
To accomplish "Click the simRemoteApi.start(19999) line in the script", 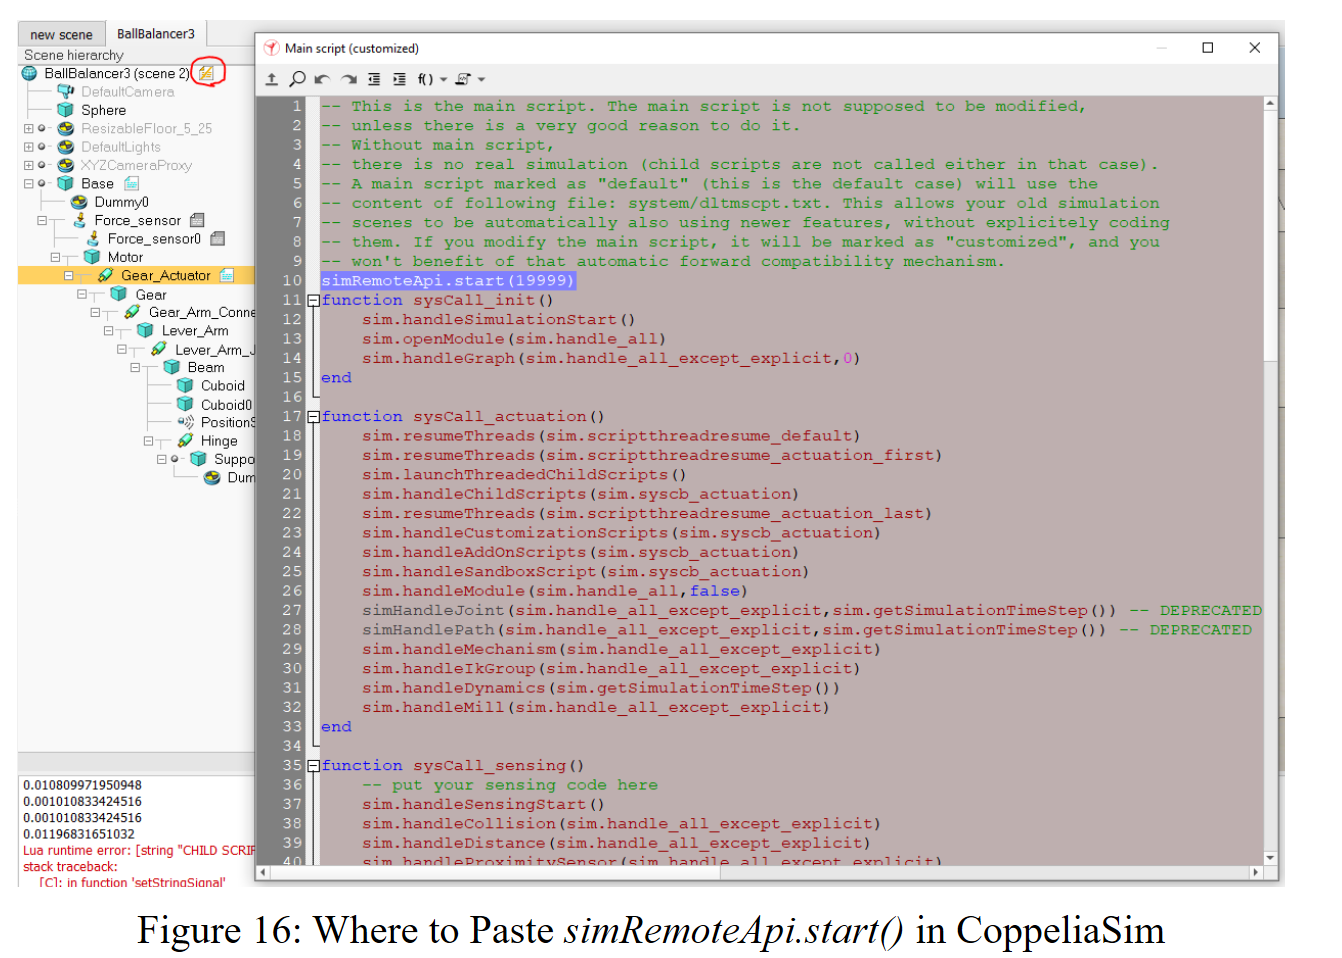I will coord(448,281).
